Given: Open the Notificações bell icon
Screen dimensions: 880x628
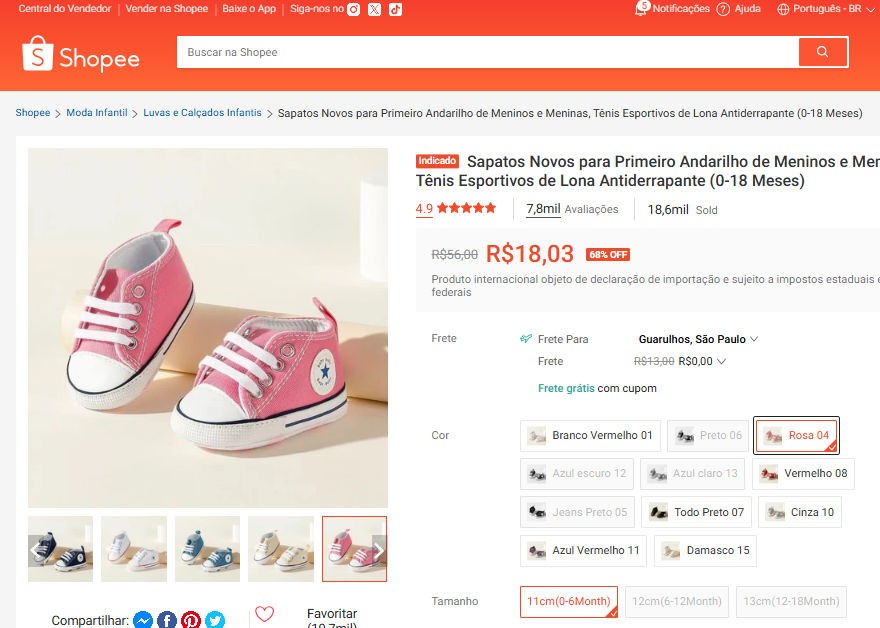Looking at the screenshot, I should 643,9.
